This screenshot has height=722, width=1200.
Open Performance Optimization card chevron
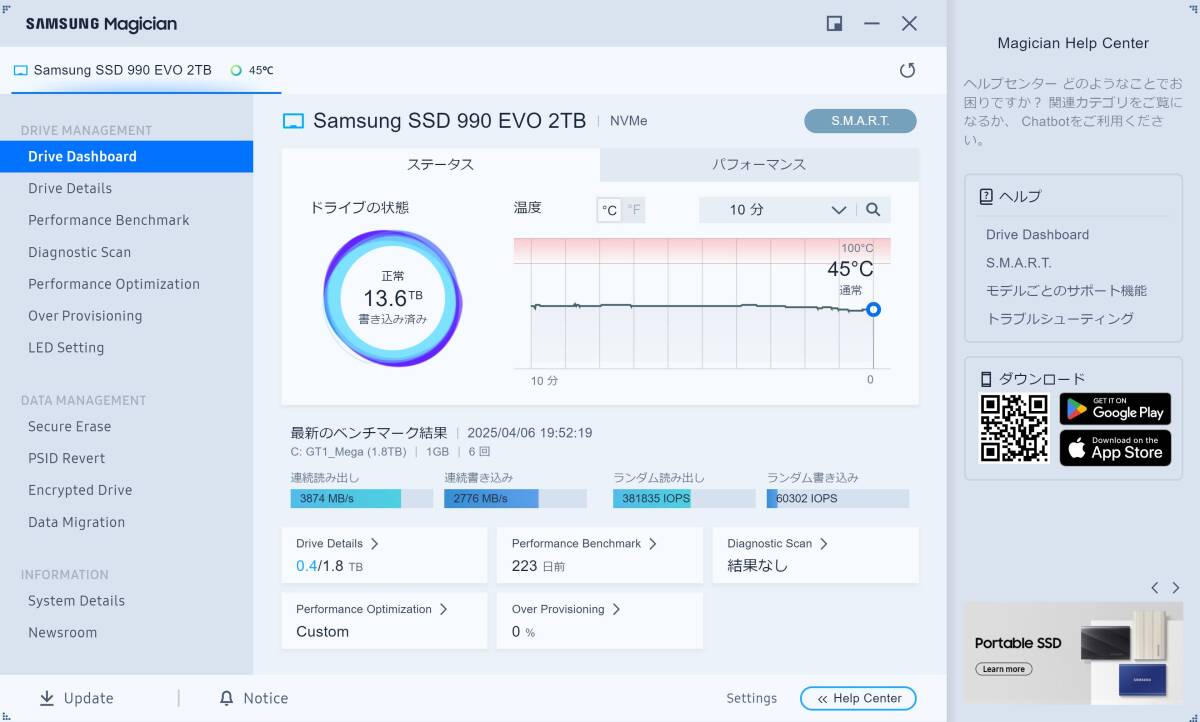pos(443,609)
